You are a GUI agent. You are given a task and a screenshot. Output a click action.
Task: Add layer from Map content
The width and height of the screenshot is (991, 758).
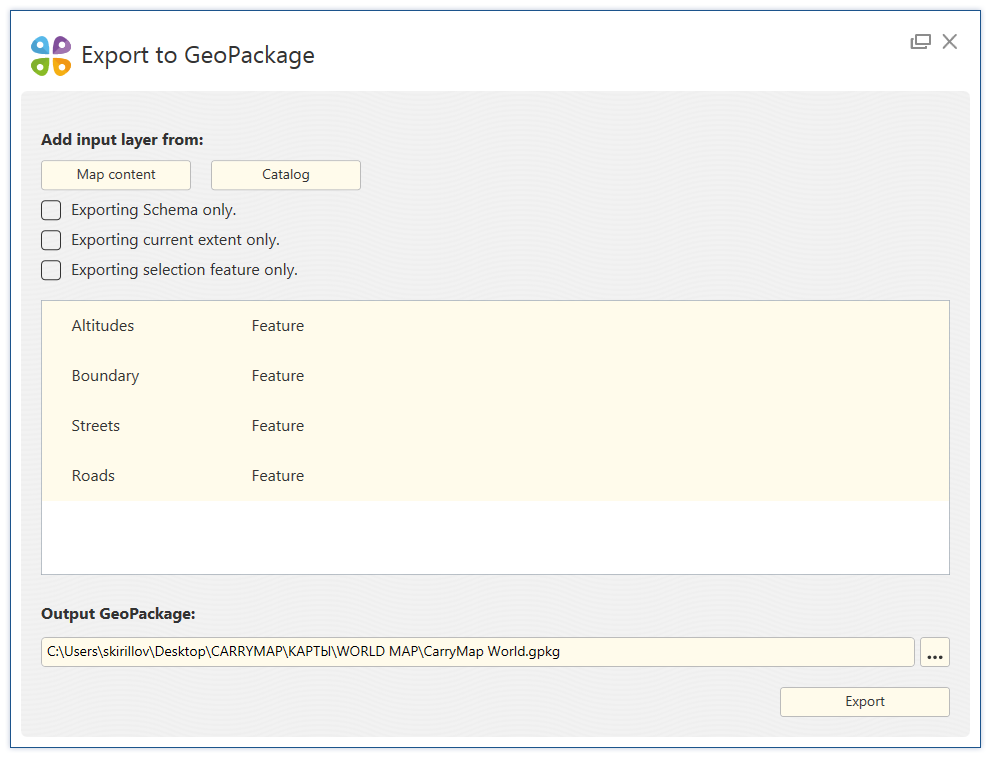pos(116,175)
